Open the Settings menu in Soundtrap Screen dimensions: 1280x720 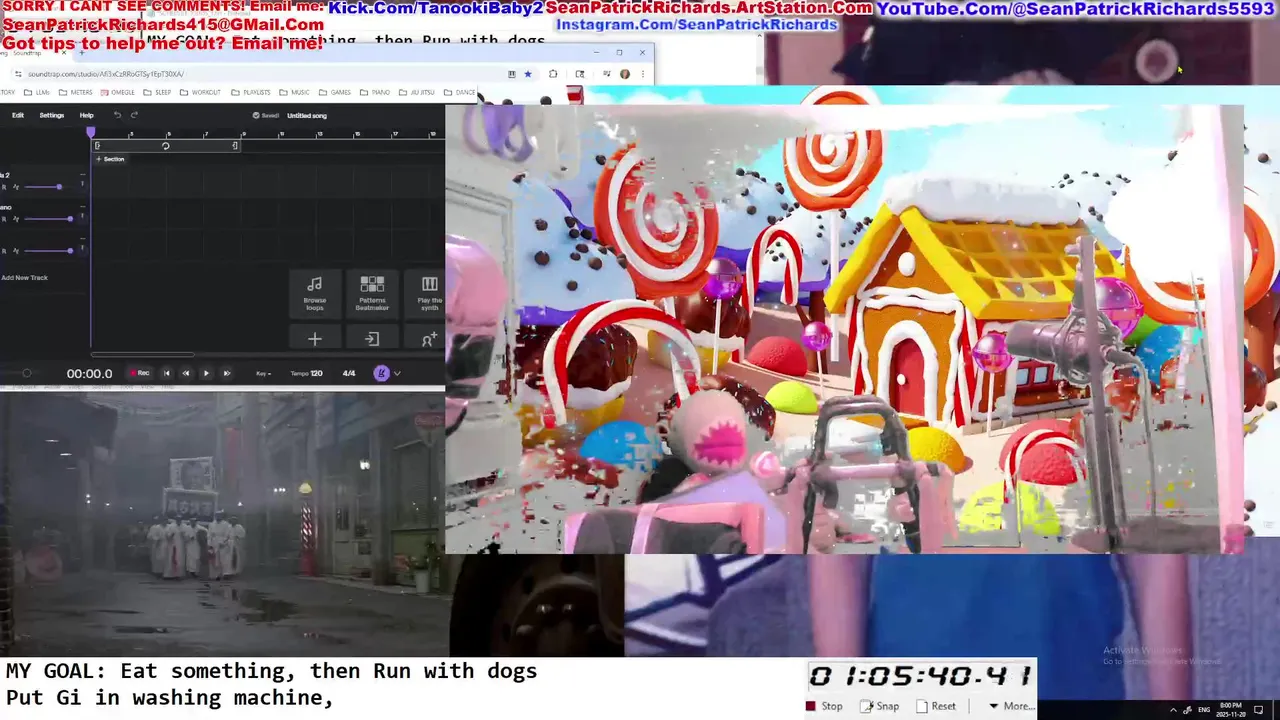tap(52, 115)
